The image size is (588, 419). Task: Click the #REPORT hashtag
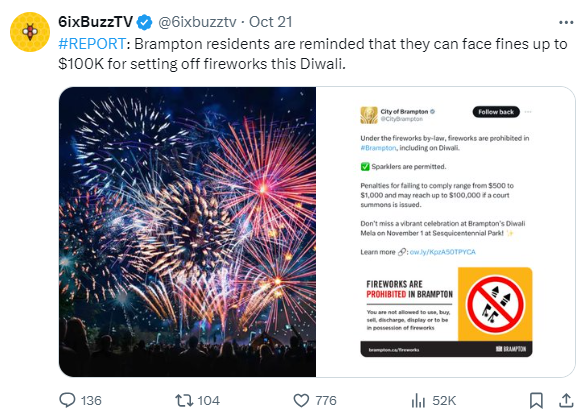point(92,44)
